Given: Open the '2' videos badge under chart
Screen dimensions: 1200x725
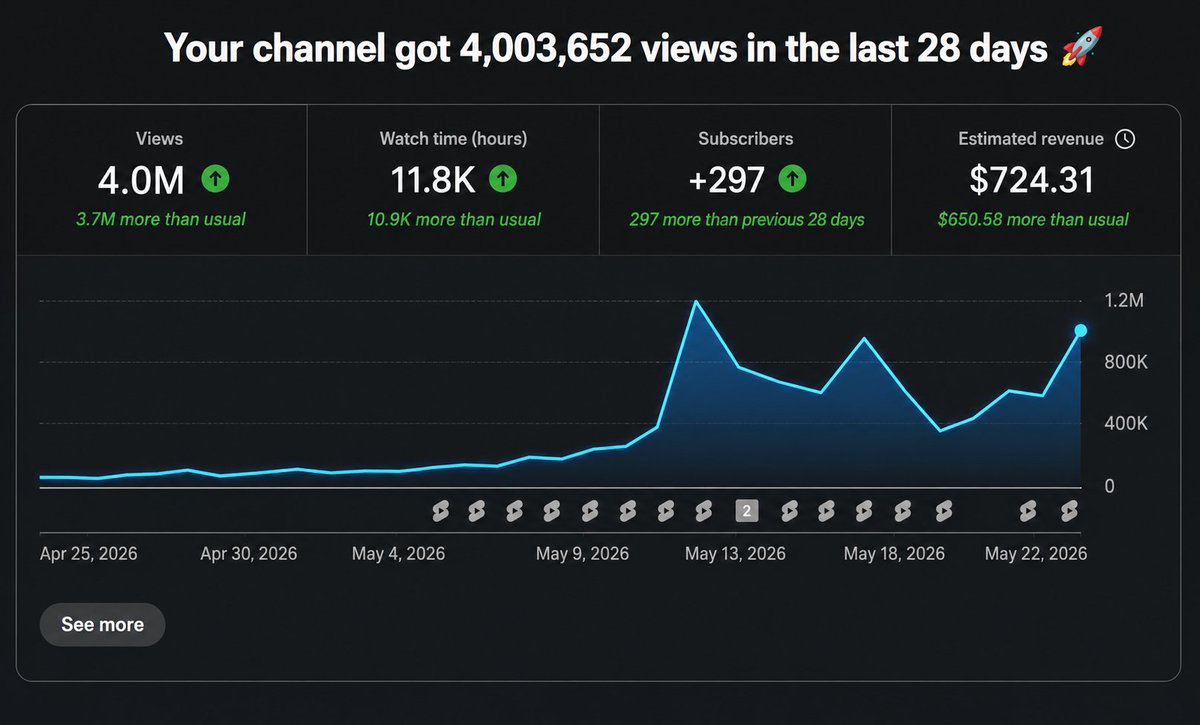Looking at the screenshot, I should pos(746,511).
